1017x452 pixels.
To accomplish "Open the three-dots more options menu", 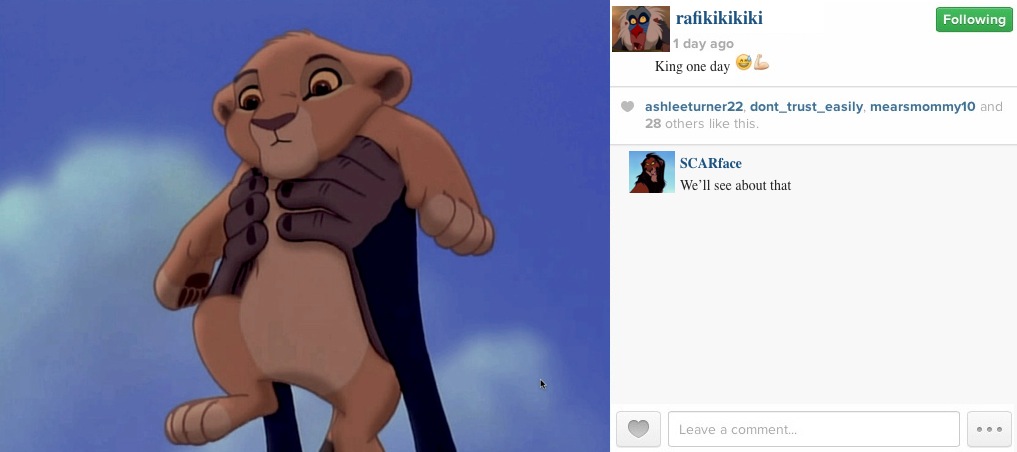I will click(x=989, y=429).
